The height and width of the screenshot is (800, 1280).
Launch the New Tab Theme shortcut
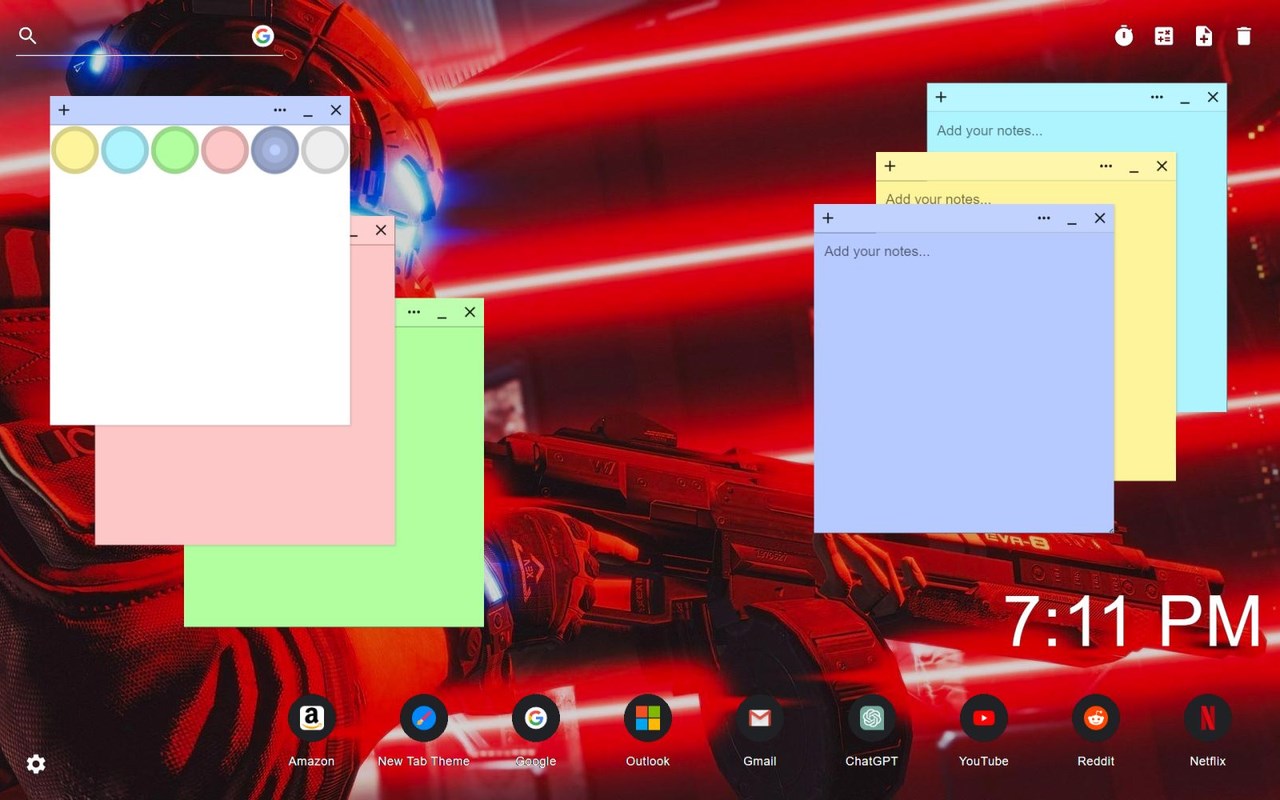click(x=424, y=718)
